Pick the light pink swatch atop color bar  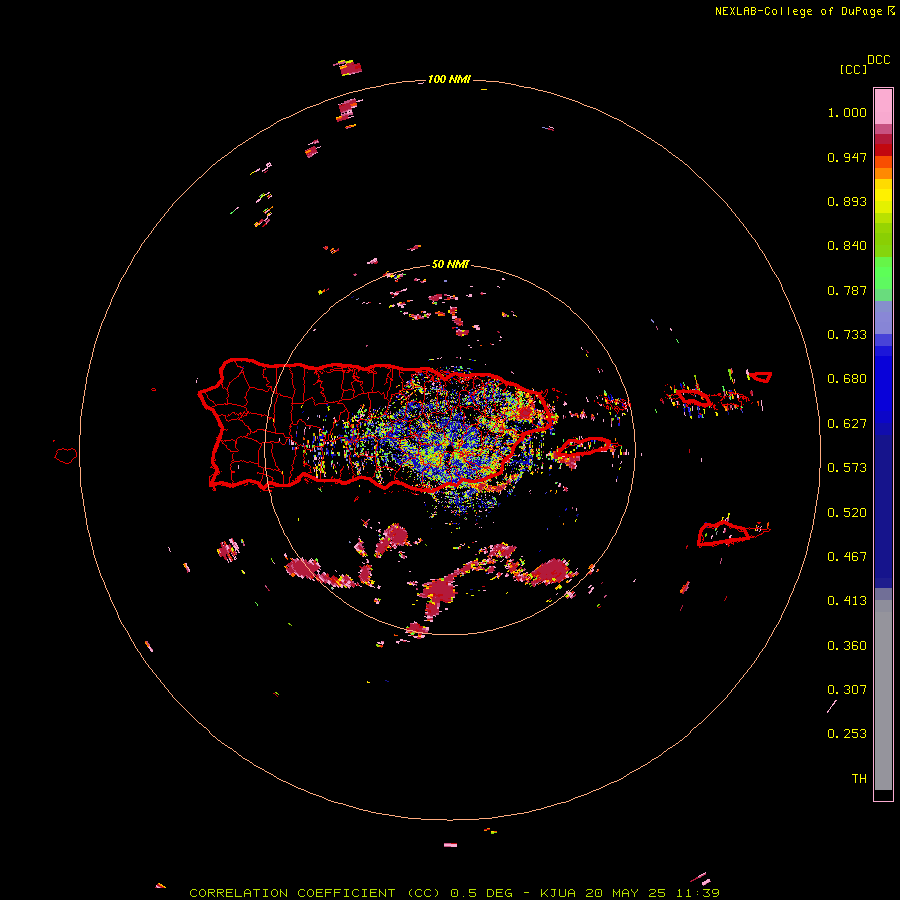pos(883,106)
